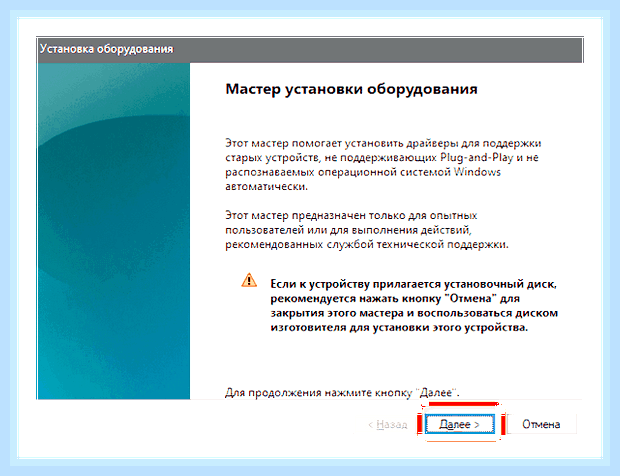Click the yellow warning triangle icon
This screenshot has height=476, width=620.
pos(249,280)
